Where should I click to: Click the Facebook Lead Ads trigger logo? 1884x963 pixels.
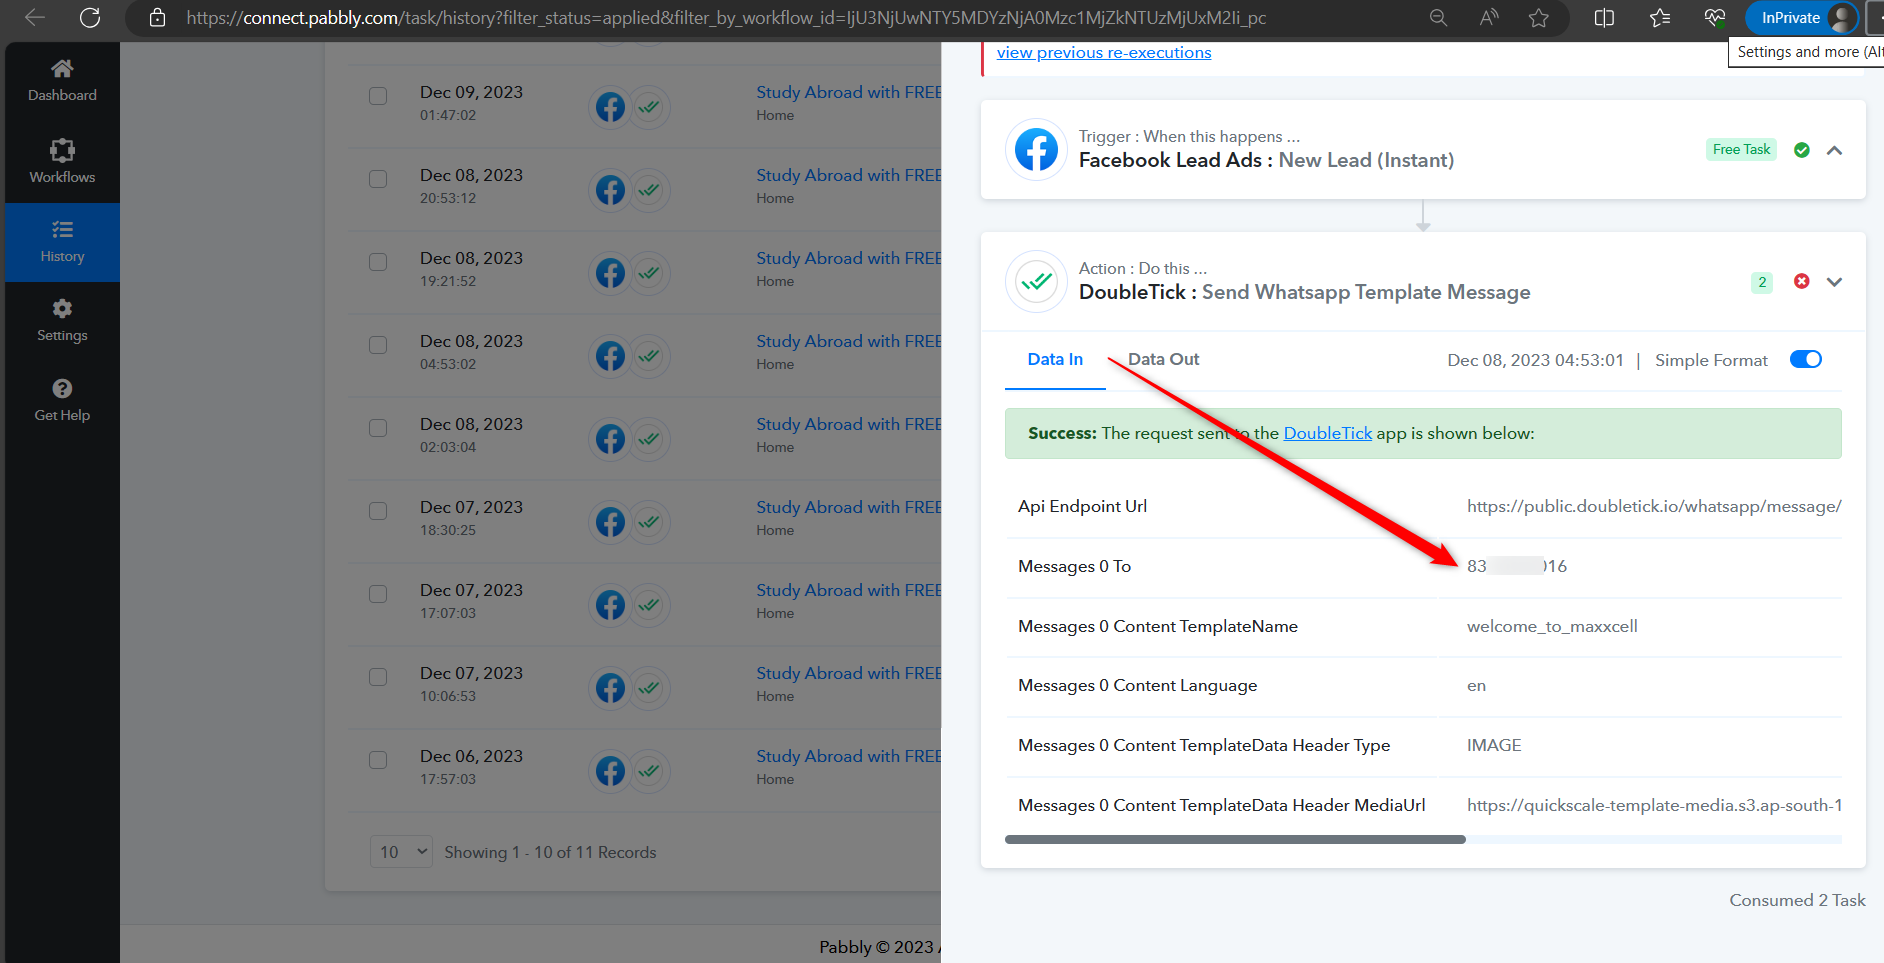1036,150
